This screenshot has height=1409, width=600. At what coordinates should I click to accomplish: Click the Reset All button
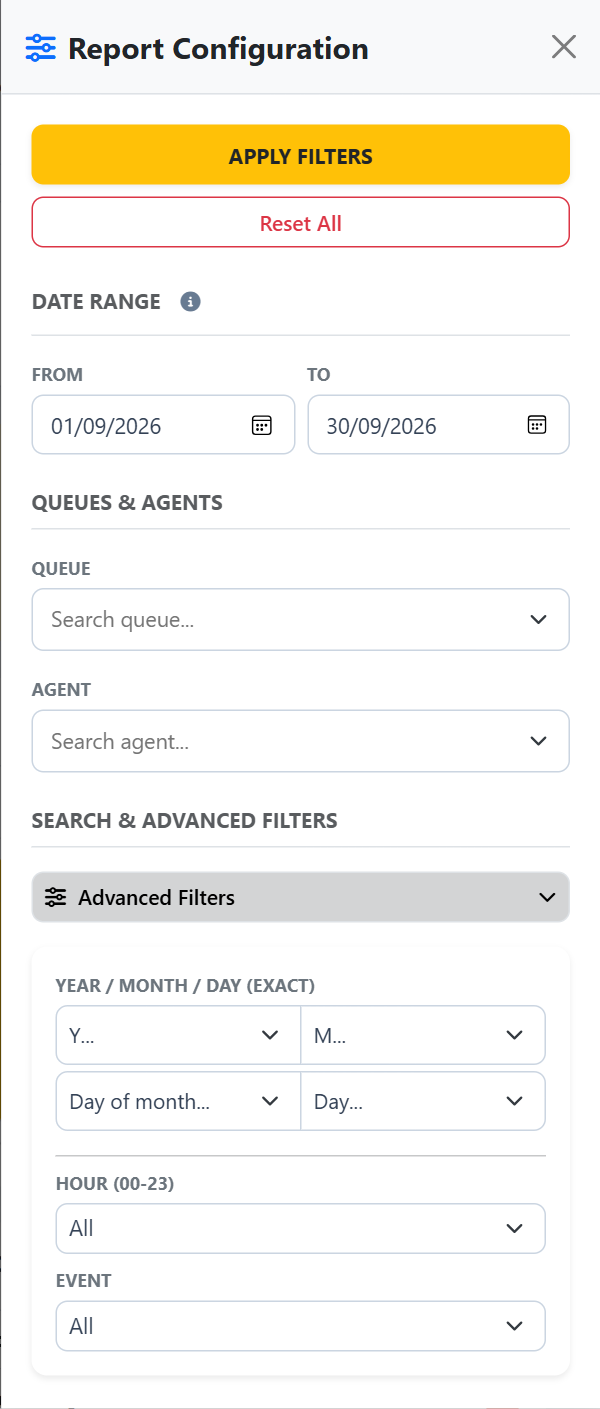pos(301,222)
